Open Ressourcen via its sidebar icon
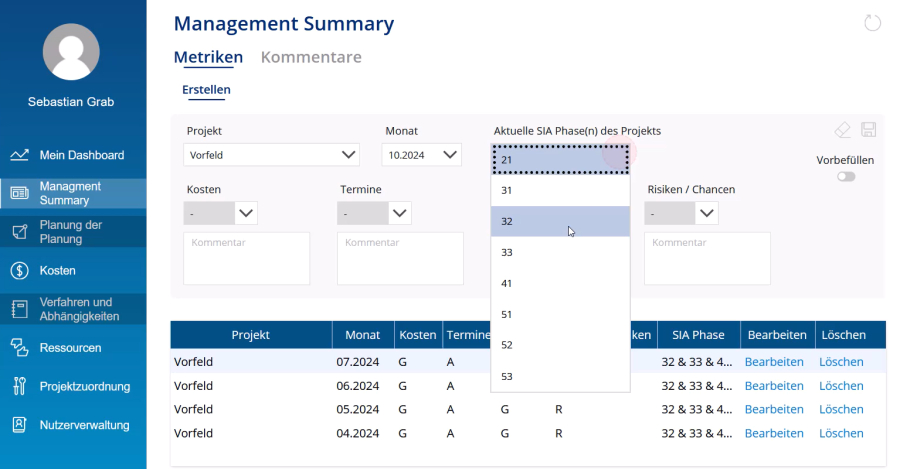900x469 pixels. (19, 348)
